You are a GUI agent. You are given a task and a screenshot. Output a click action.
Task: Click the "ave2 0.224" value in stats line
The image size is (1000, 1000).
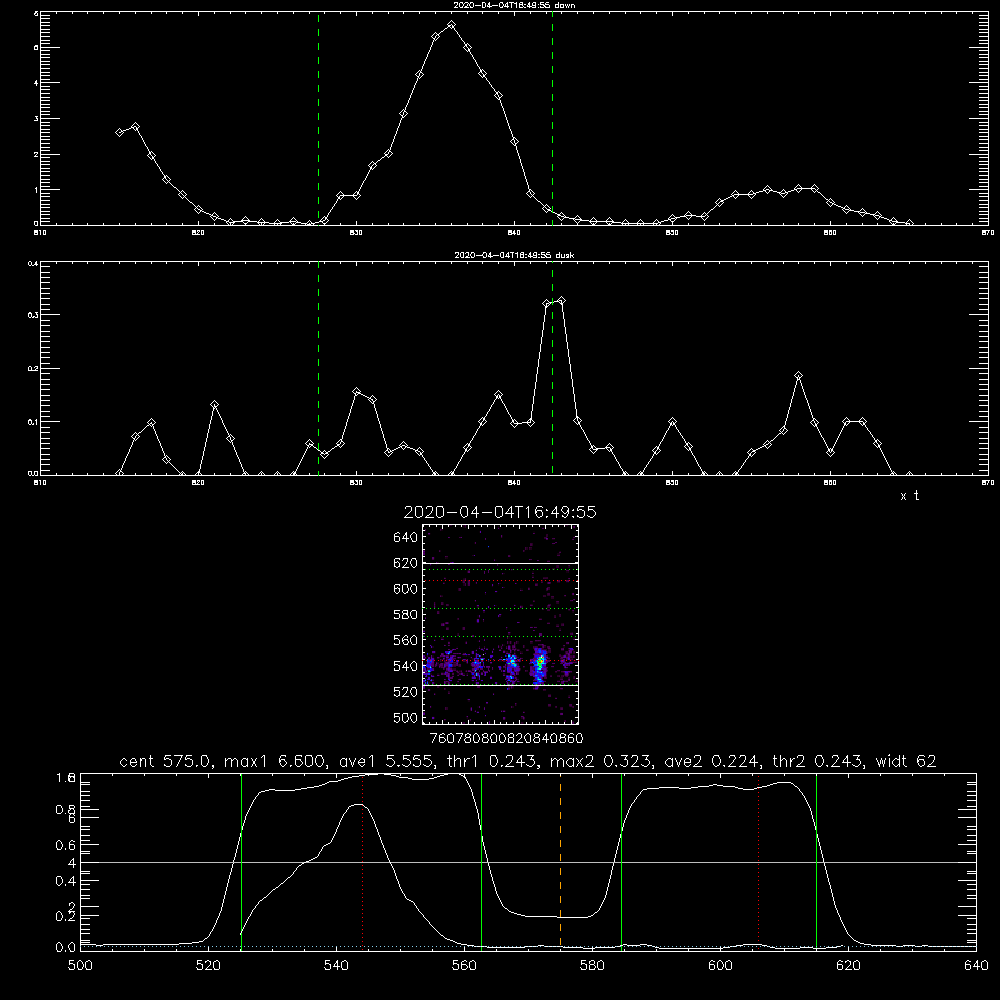713,761
